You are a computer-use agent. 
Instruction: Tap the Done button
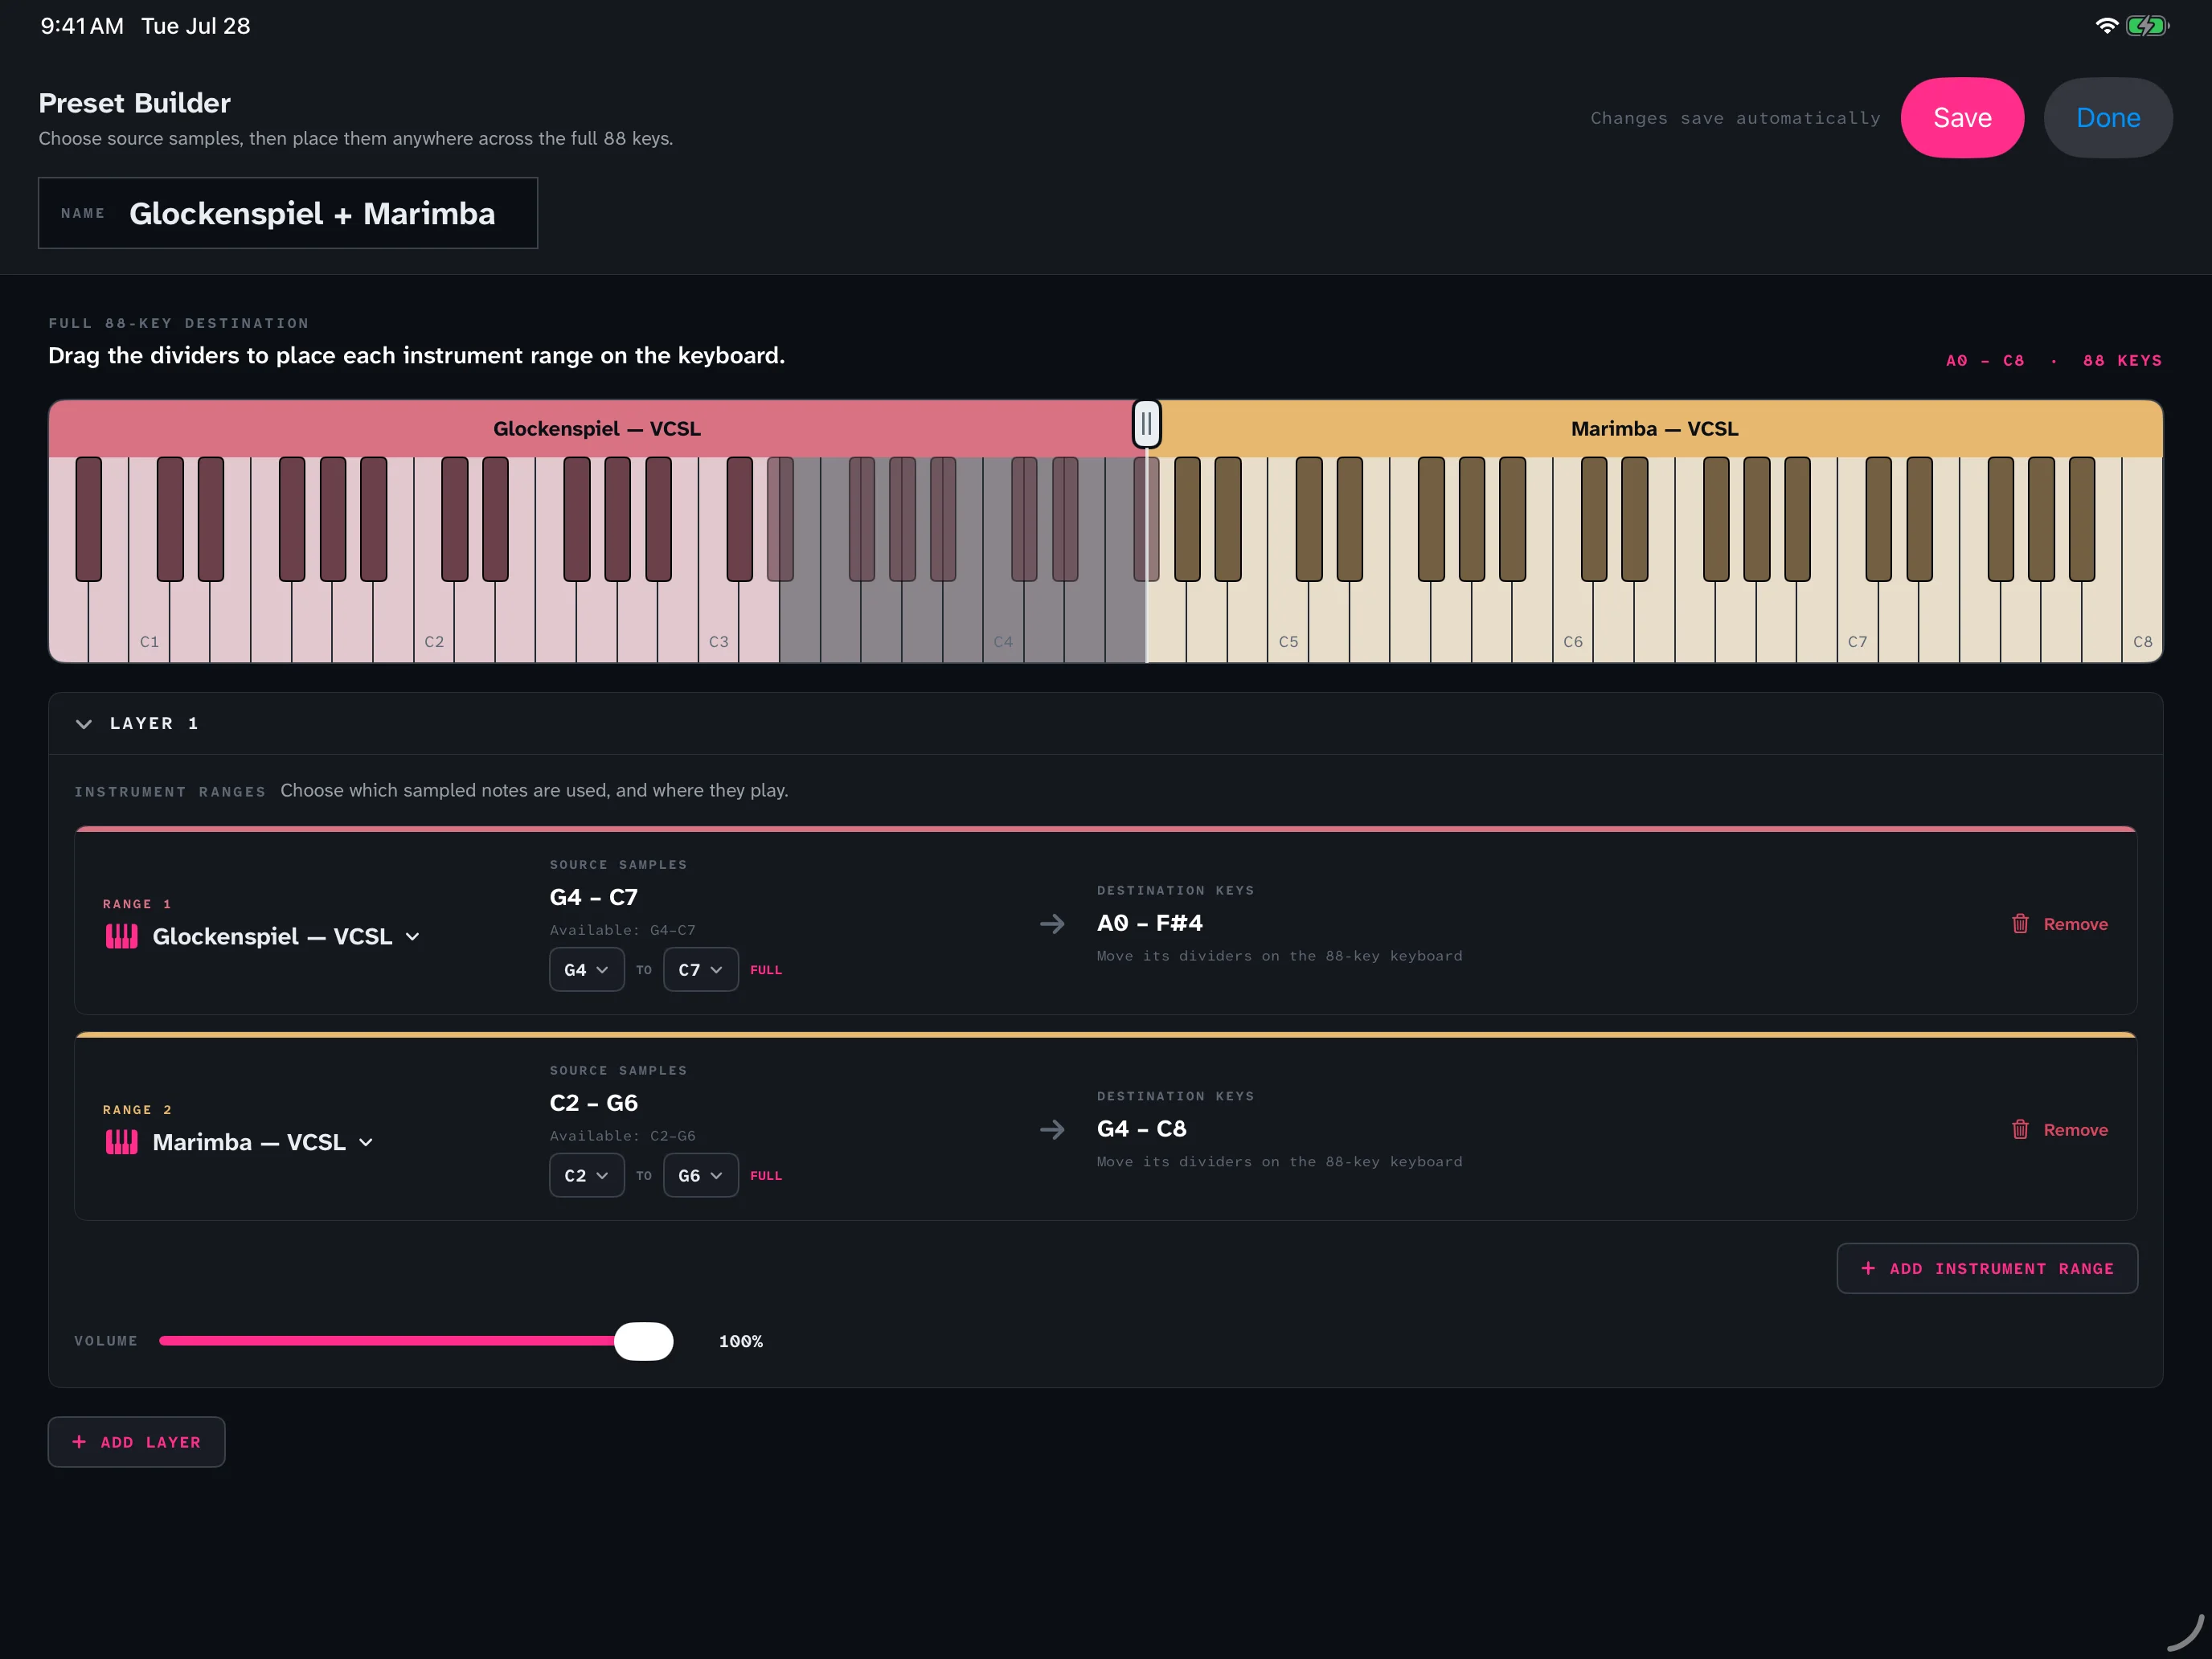pos(2107,117)
